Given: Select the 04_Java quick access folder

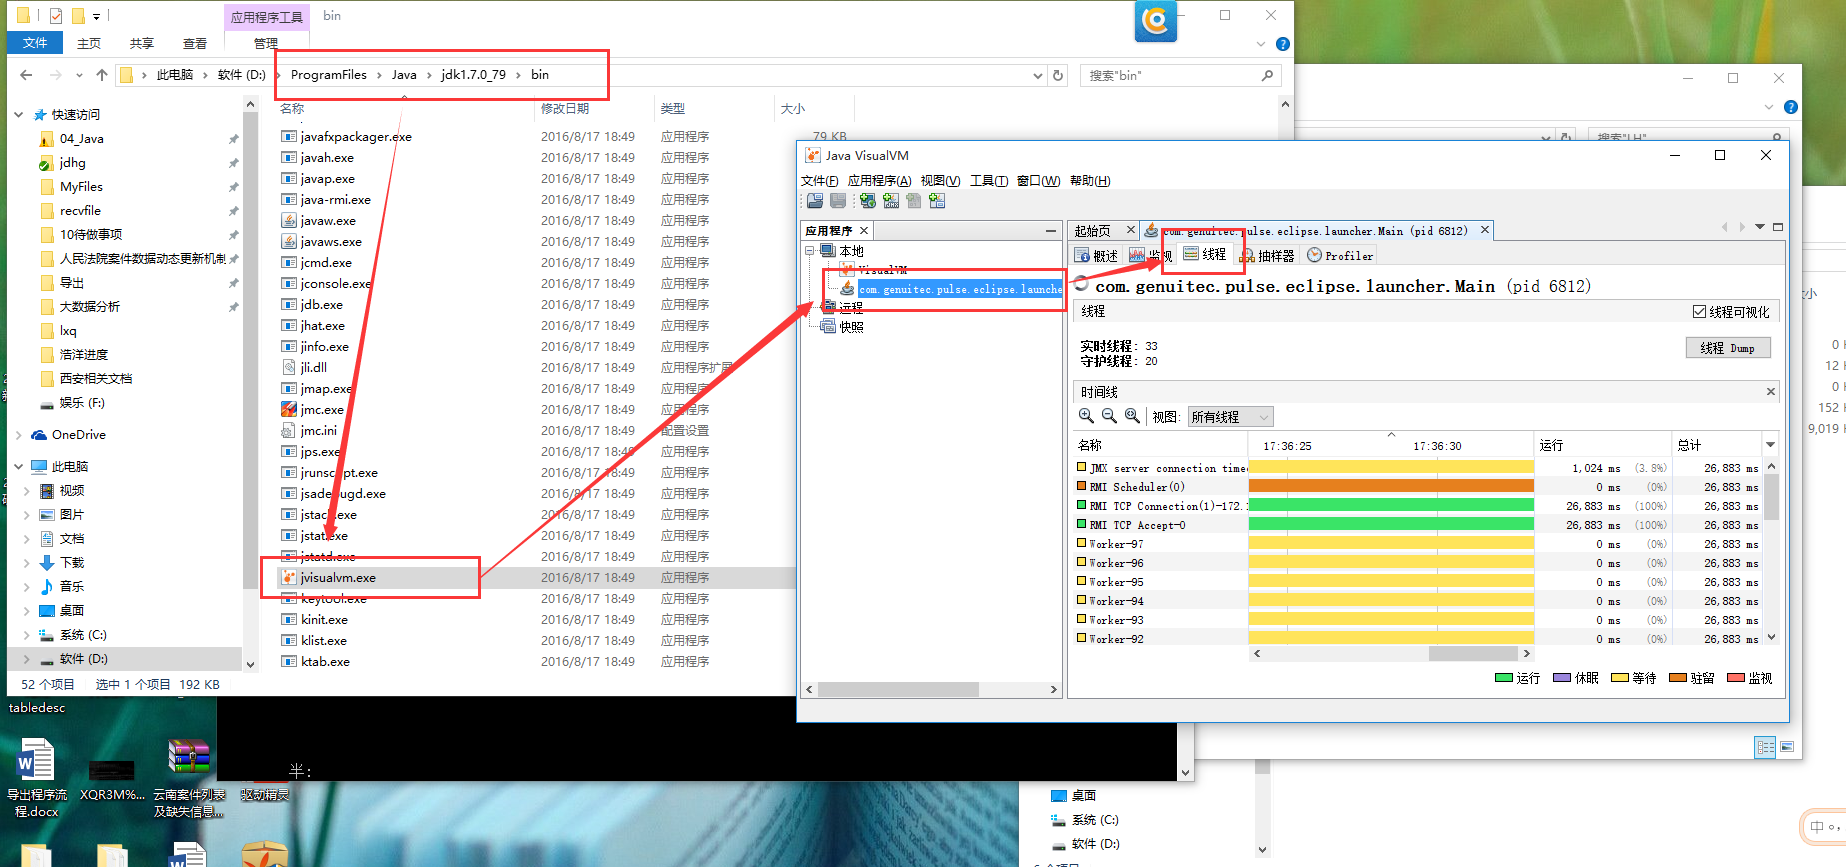Looking at the screenshot, I should coord(82,139).
